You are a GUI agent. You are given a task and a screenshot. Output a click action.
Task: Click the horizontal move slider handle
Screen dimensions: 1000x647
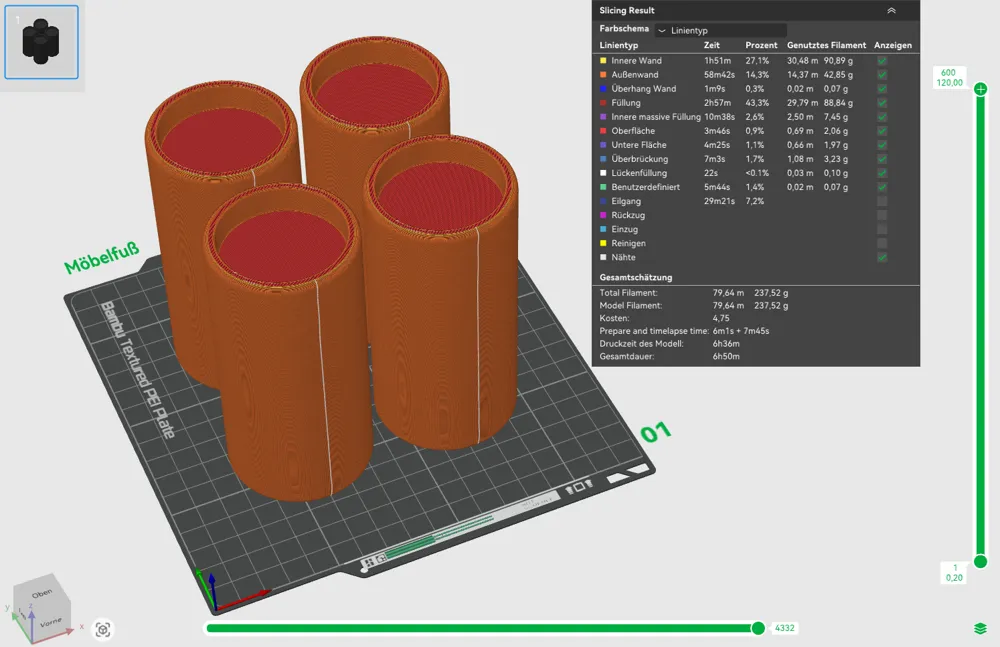[758, 628]
